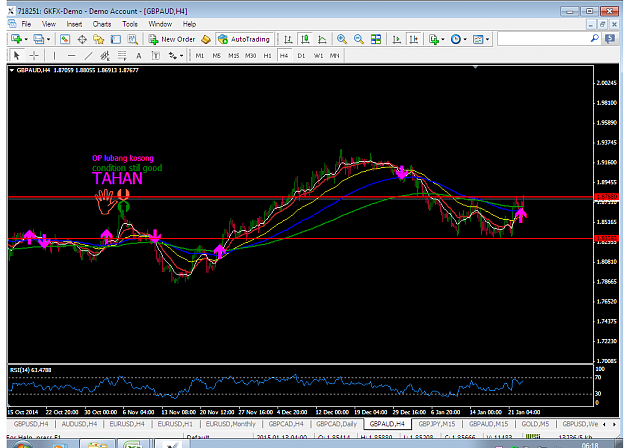Screen dimensions: 625x448
Task: Switch chart to Candlesticks style
Action: click(x=305, y=39)
